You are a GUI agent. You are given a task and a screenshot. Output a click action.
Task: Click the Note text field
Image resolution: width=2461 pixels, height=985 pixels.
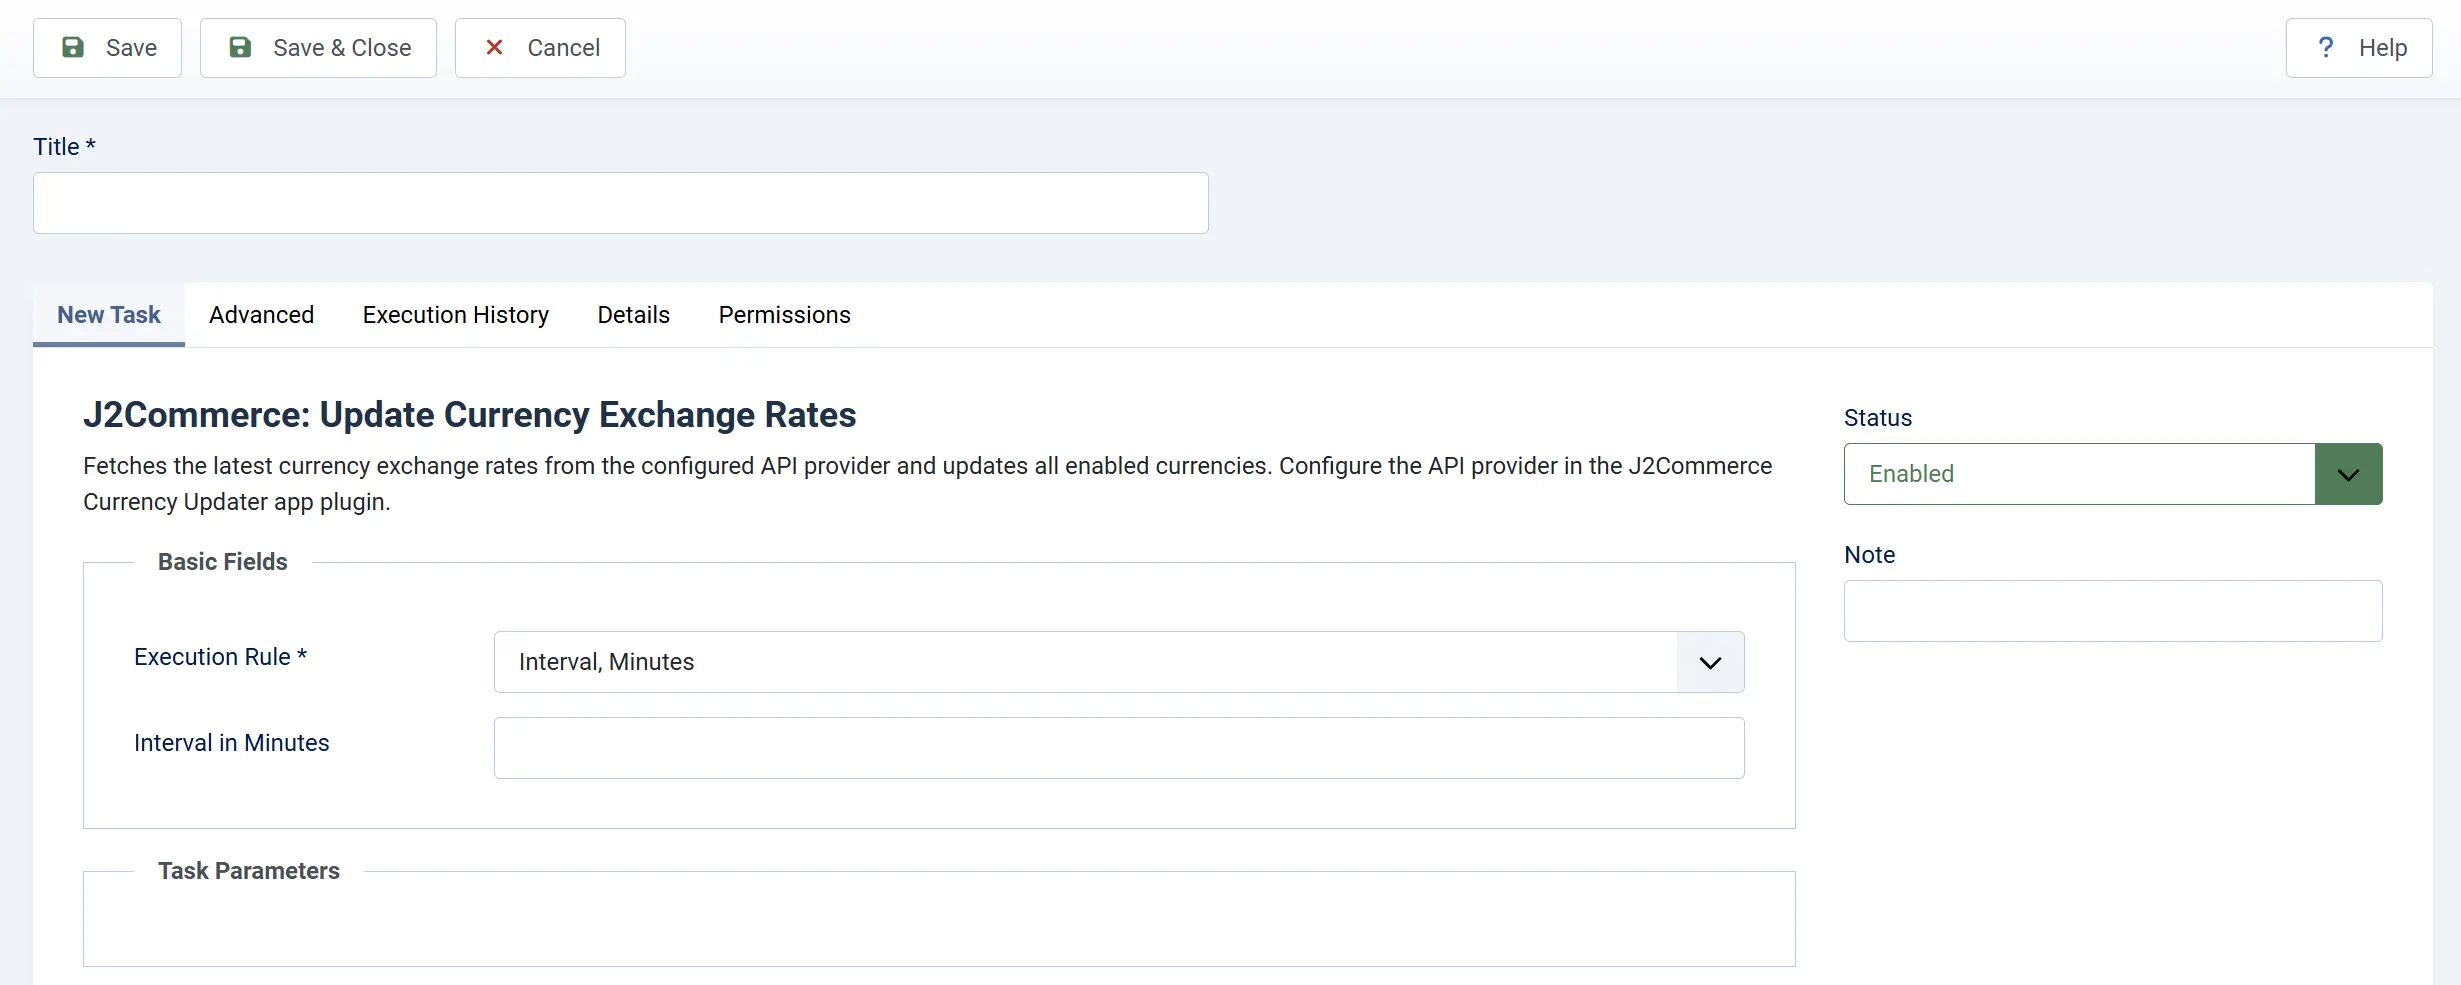(x=2113, y=611)
